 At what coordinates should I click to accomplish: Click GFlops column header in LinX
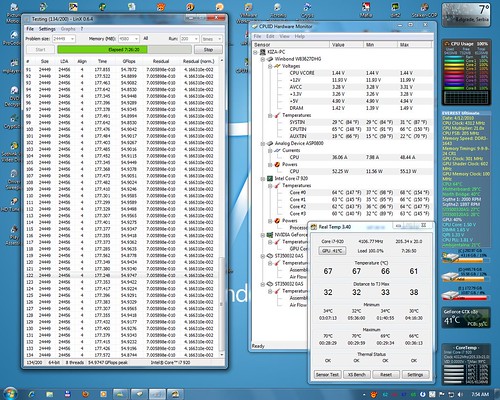129,61
